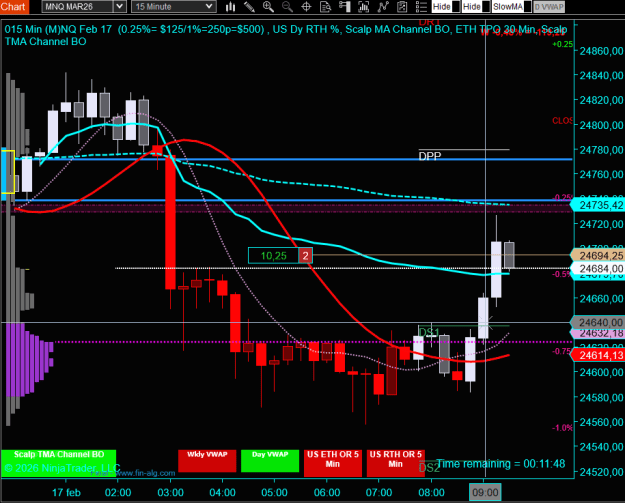Open the strategy performance clipboard icon

(402, 6)
